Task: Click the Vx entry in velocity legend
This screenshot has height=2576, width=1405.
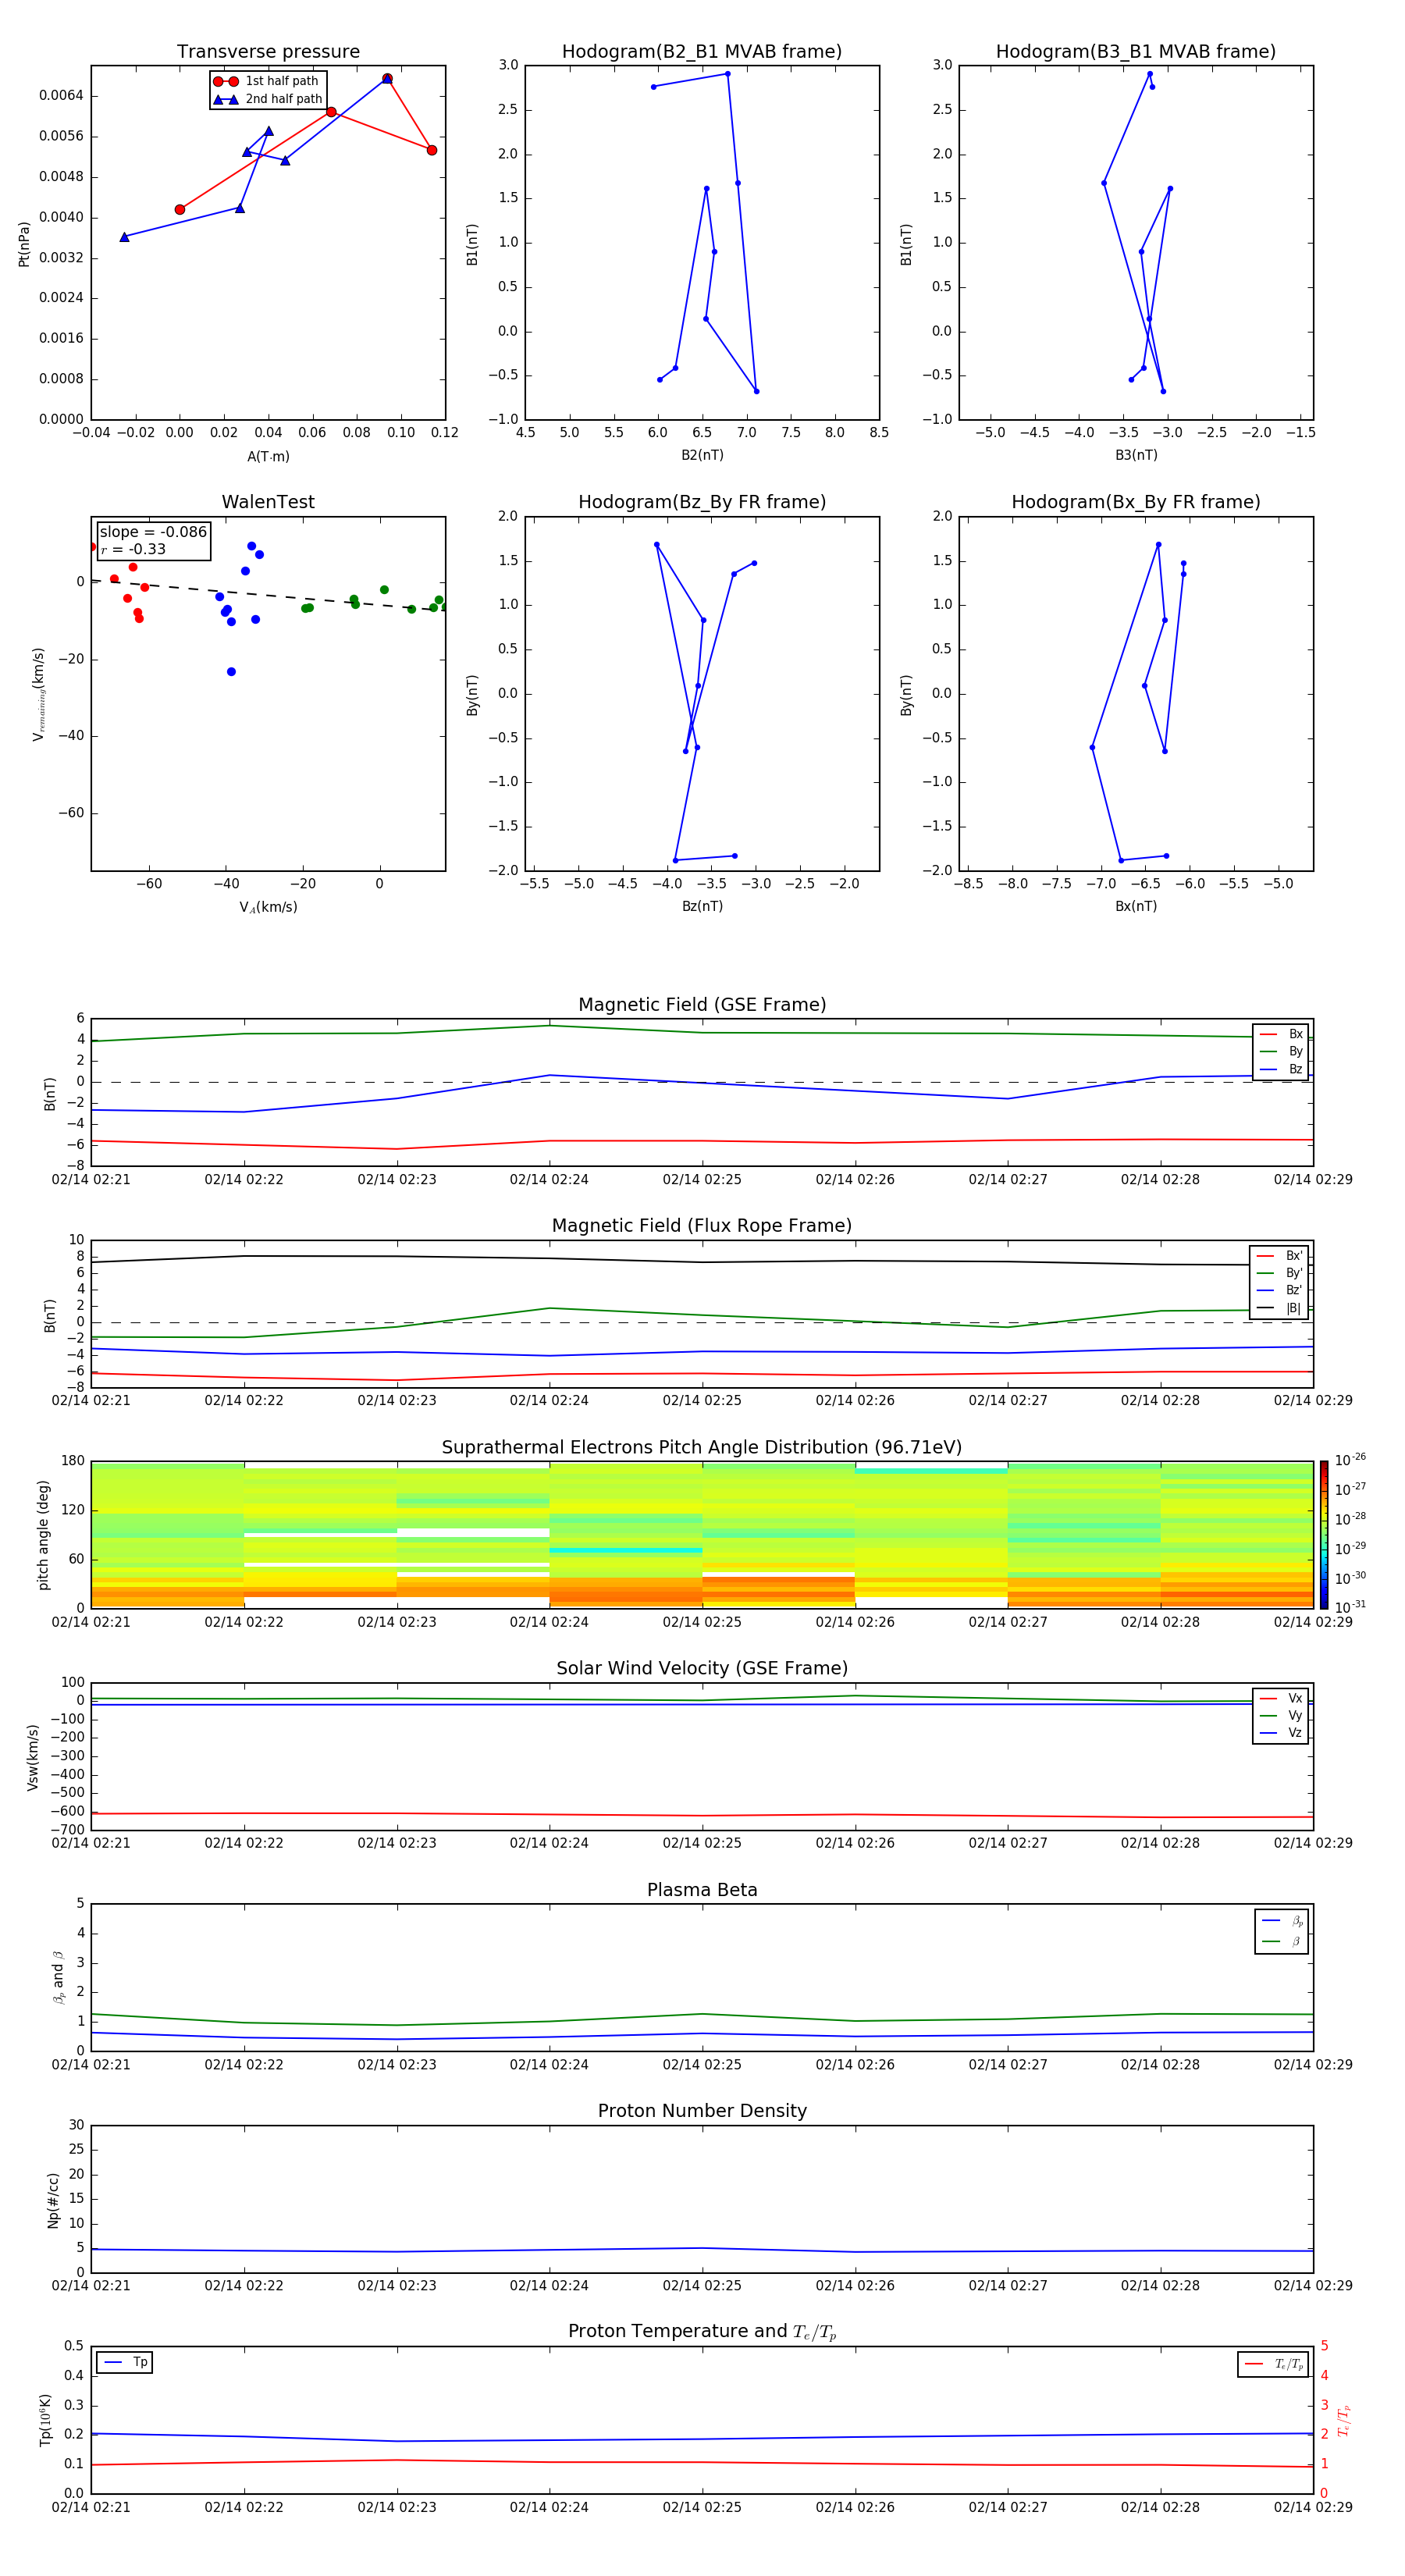Action: pos(1281,1699)
